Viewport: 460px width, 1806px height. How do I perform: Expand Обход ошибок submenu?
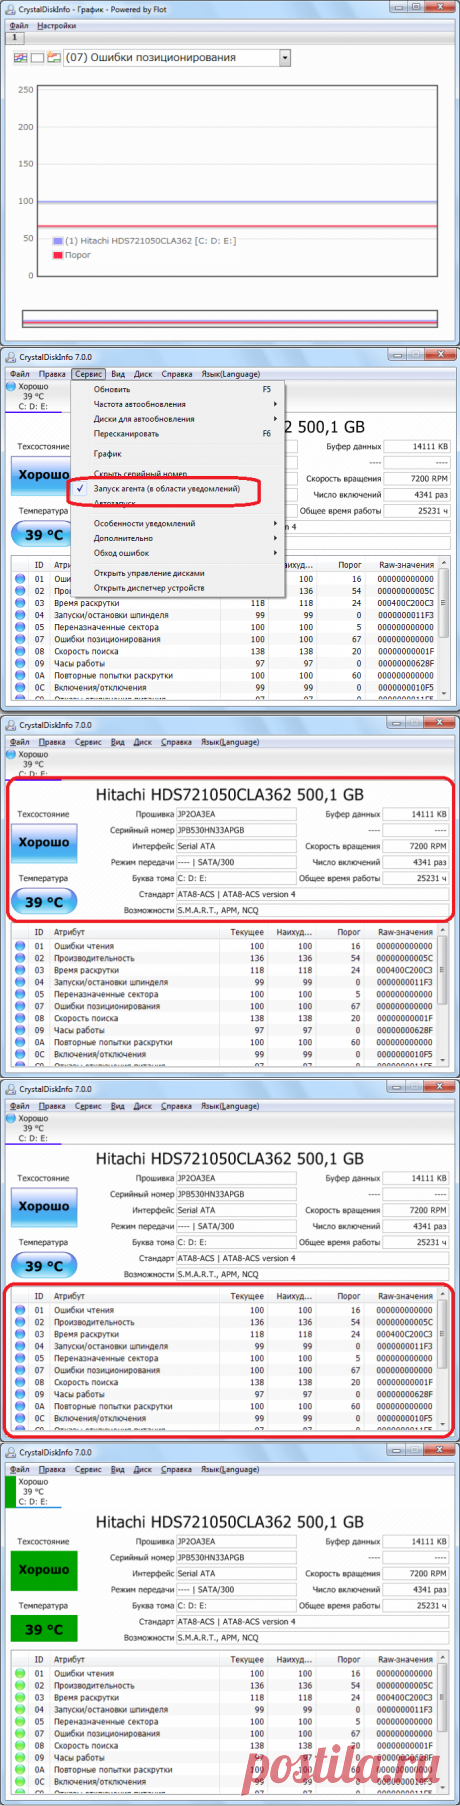point(122,553)
